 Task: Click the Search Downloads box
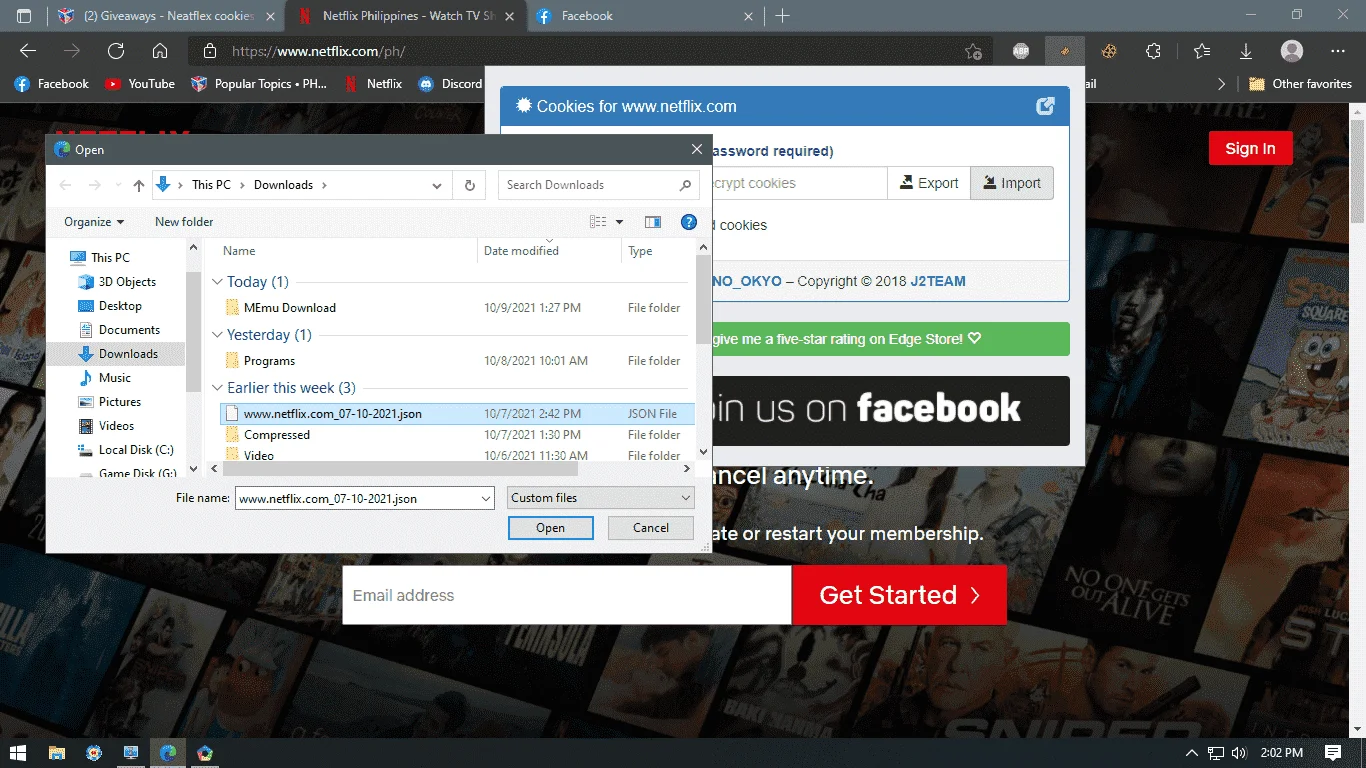598,185
